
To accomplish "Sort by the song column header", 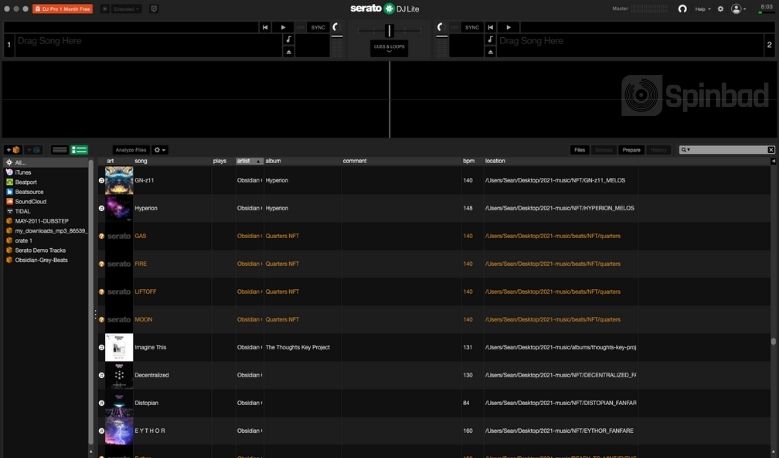I will (x=172, y=161).
